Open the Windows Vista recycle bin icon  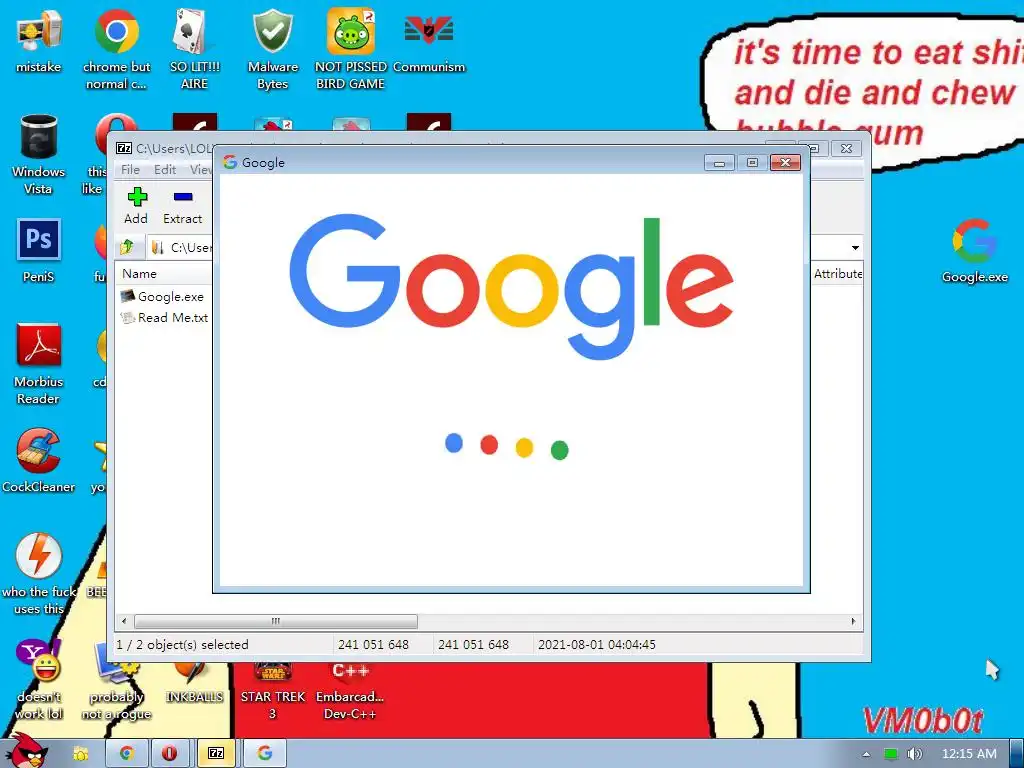39,154
